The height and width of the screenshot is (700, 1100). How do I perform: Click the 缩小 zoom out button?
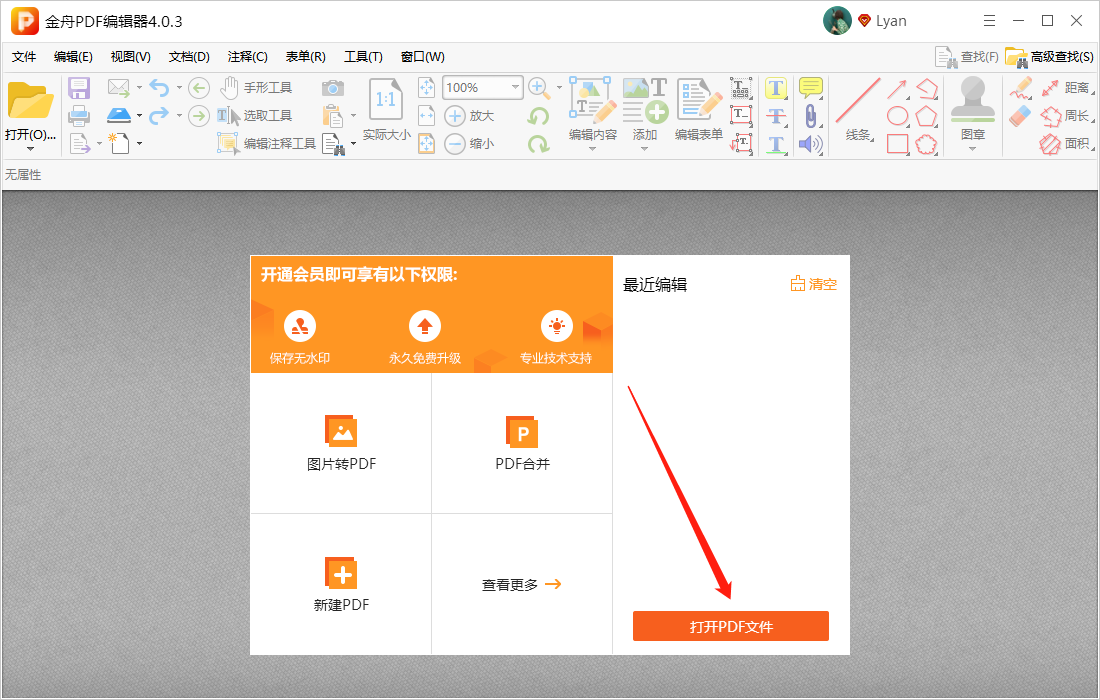[x=469, y=144]
